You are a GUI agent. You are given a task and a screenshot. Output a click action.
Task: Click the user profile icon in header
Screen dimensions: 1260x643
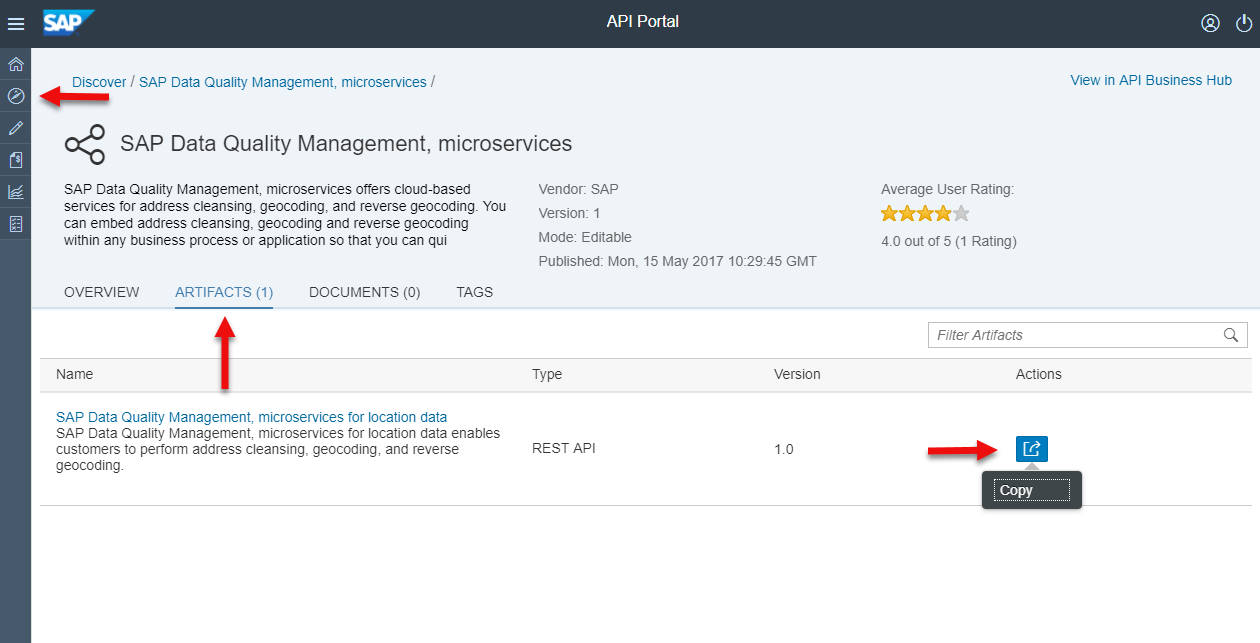[x=1211, y=23]
